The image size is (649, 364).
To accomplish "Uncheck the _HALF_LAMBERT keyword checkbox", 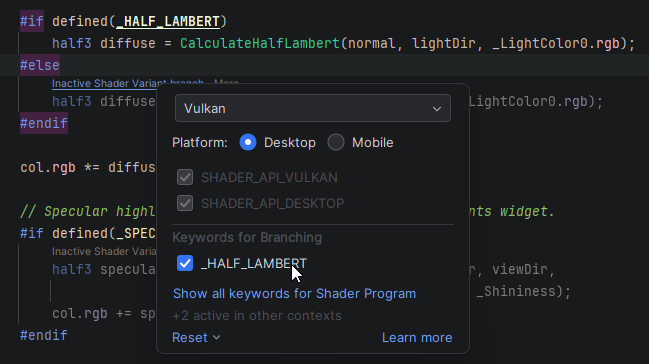I will 185,263.
